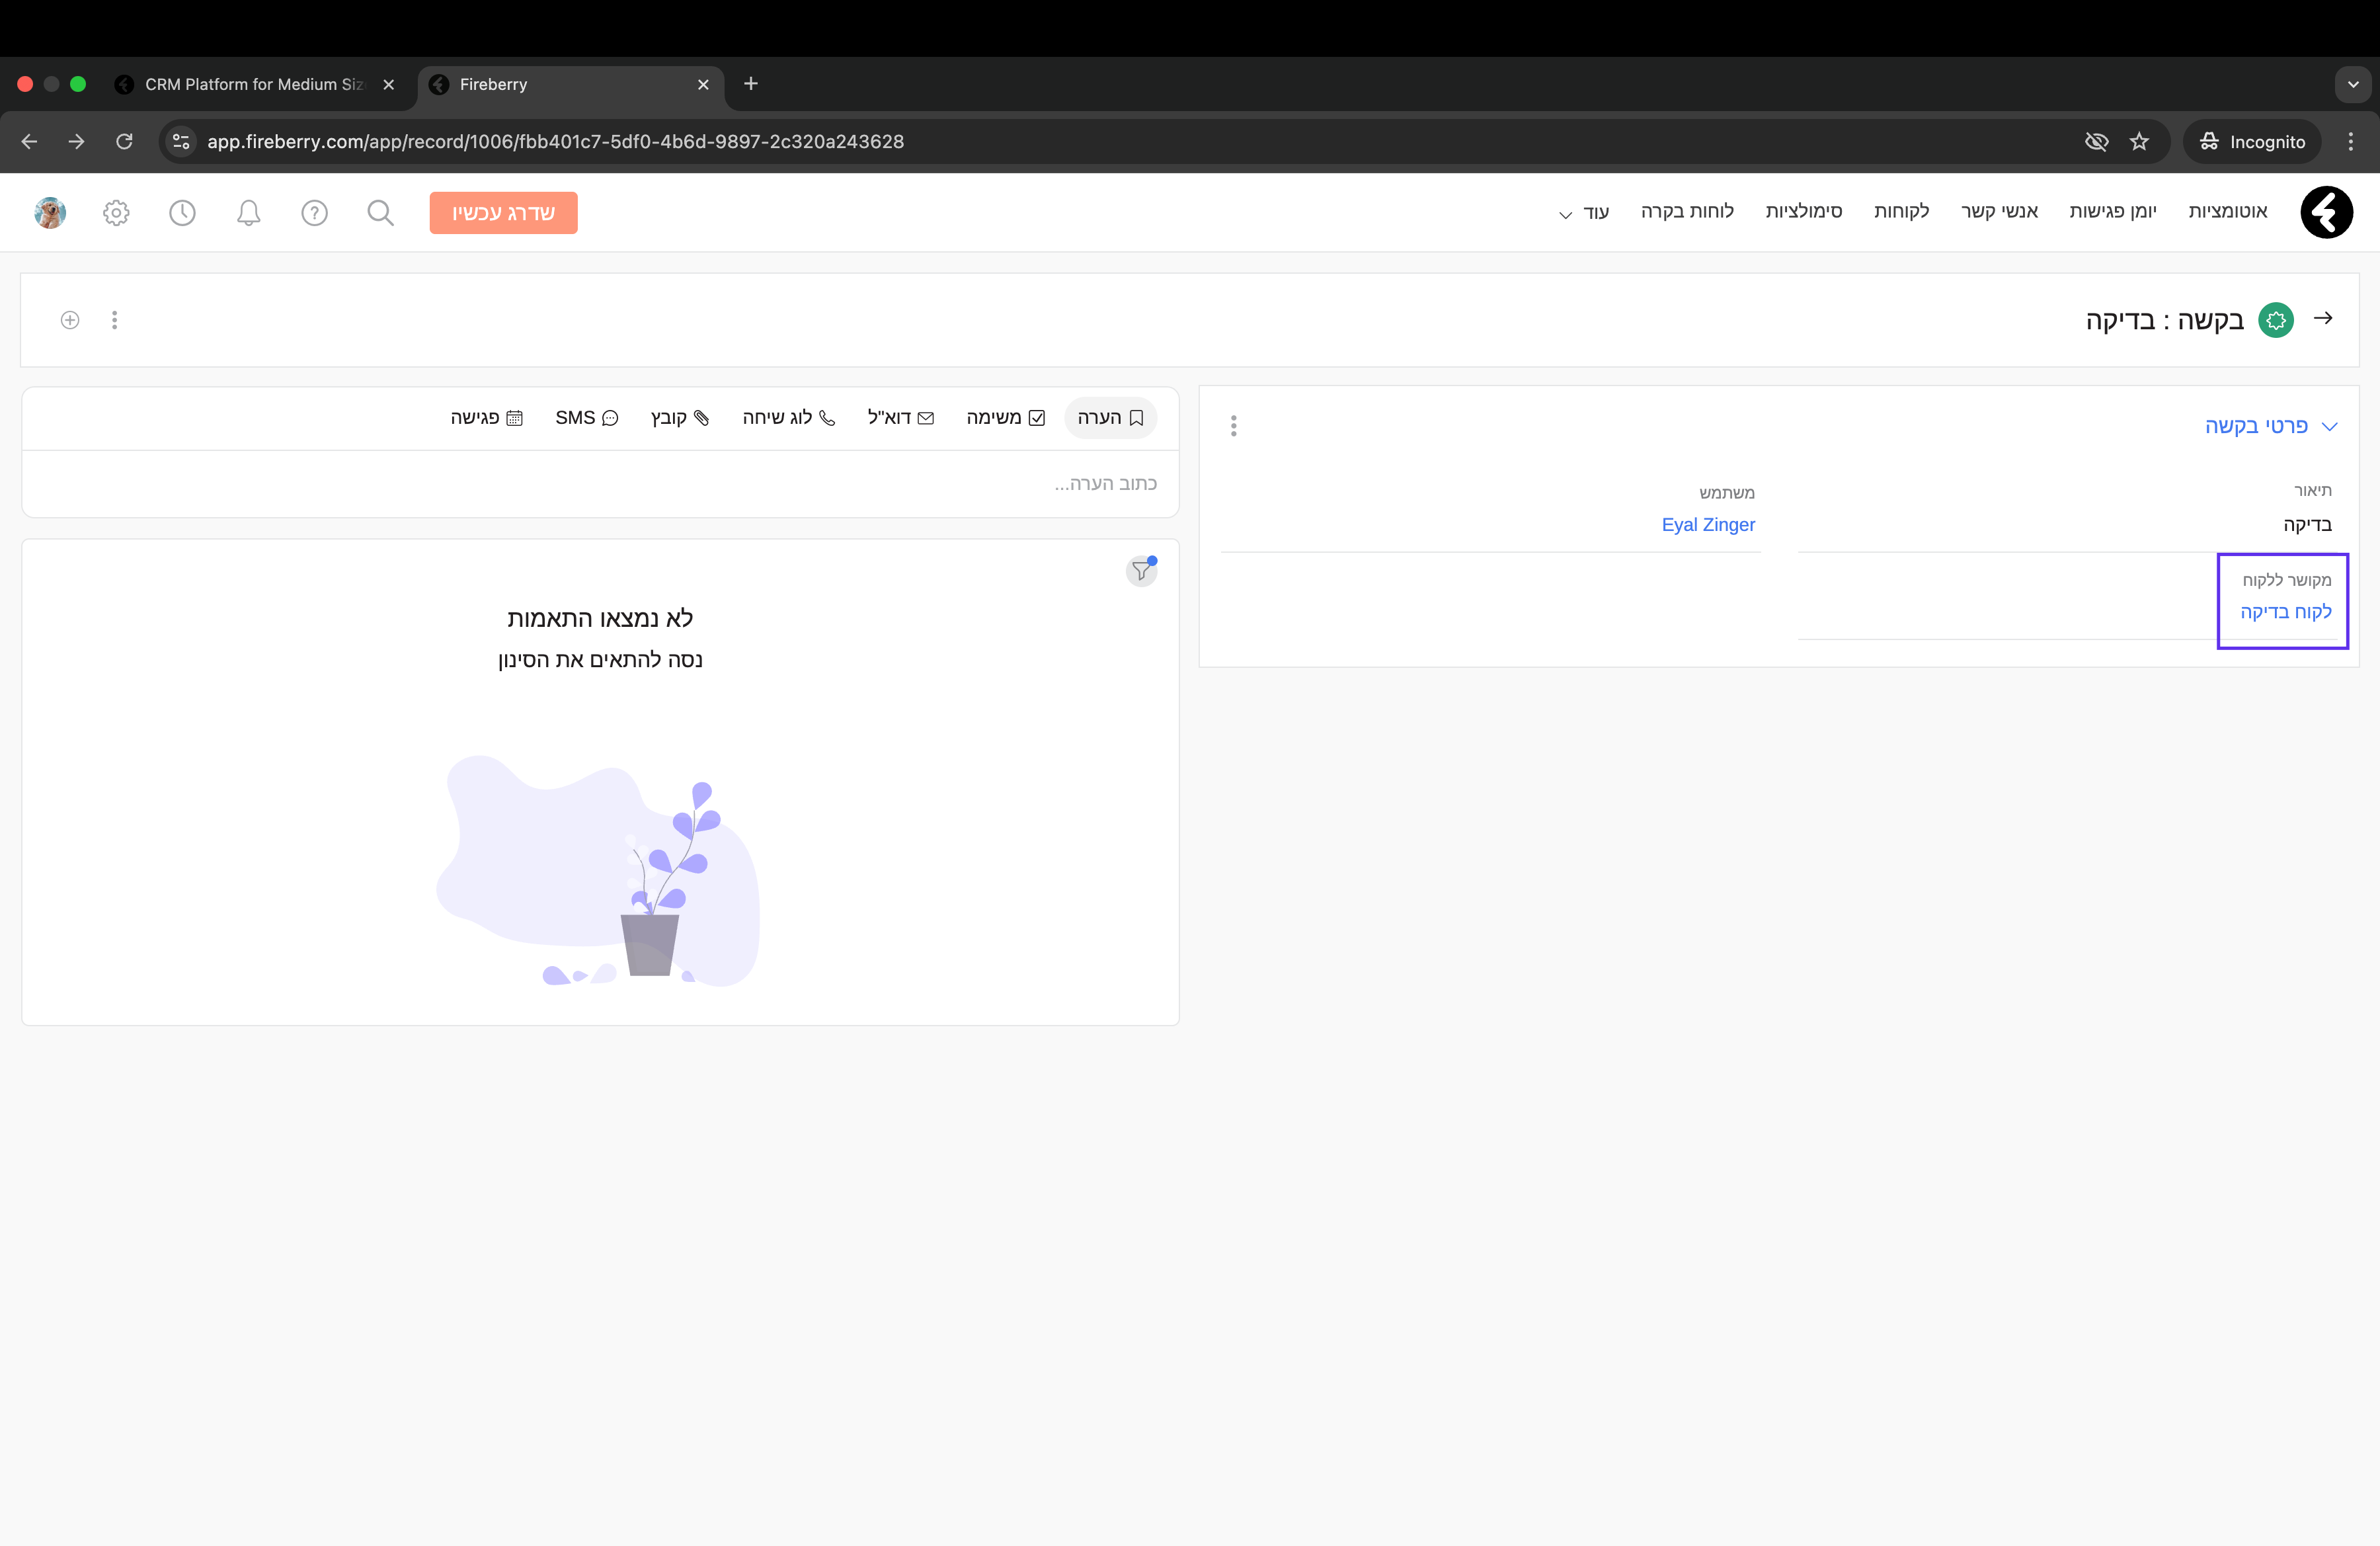This screenshot has width=2380, height=1546.
Task: Click the שדרג עכשיו upgrade button
Action: (503, 212)
